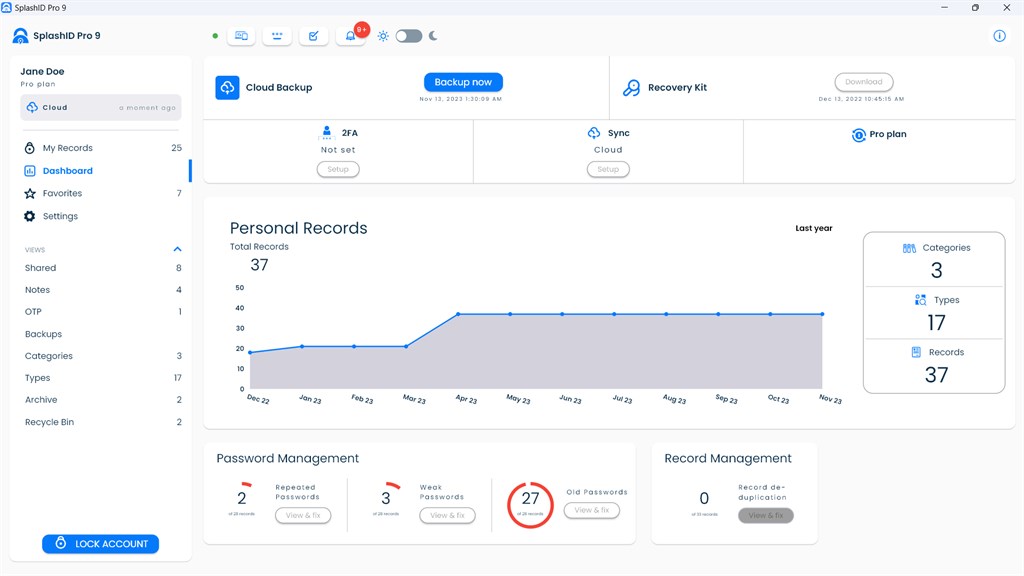Collapse the Views section chevron
Image resolution: width=1024 pixels, height=576 pixels.
pyautogui.click(x=177, y=249)
